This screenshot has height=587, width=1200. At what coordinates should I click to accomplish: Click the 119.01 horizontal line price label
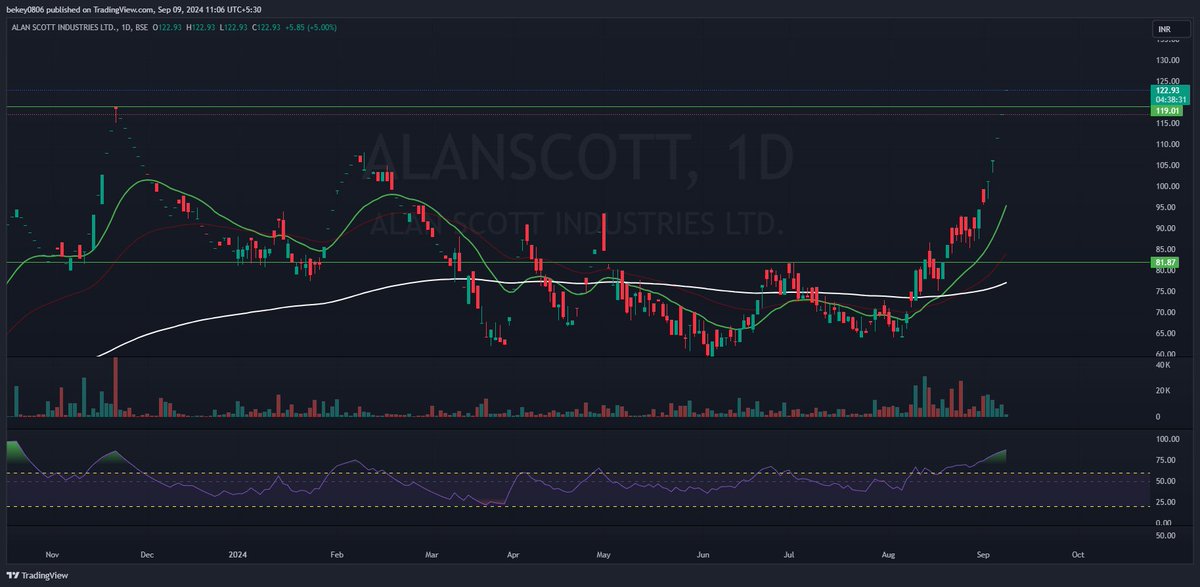(1166, 111)
